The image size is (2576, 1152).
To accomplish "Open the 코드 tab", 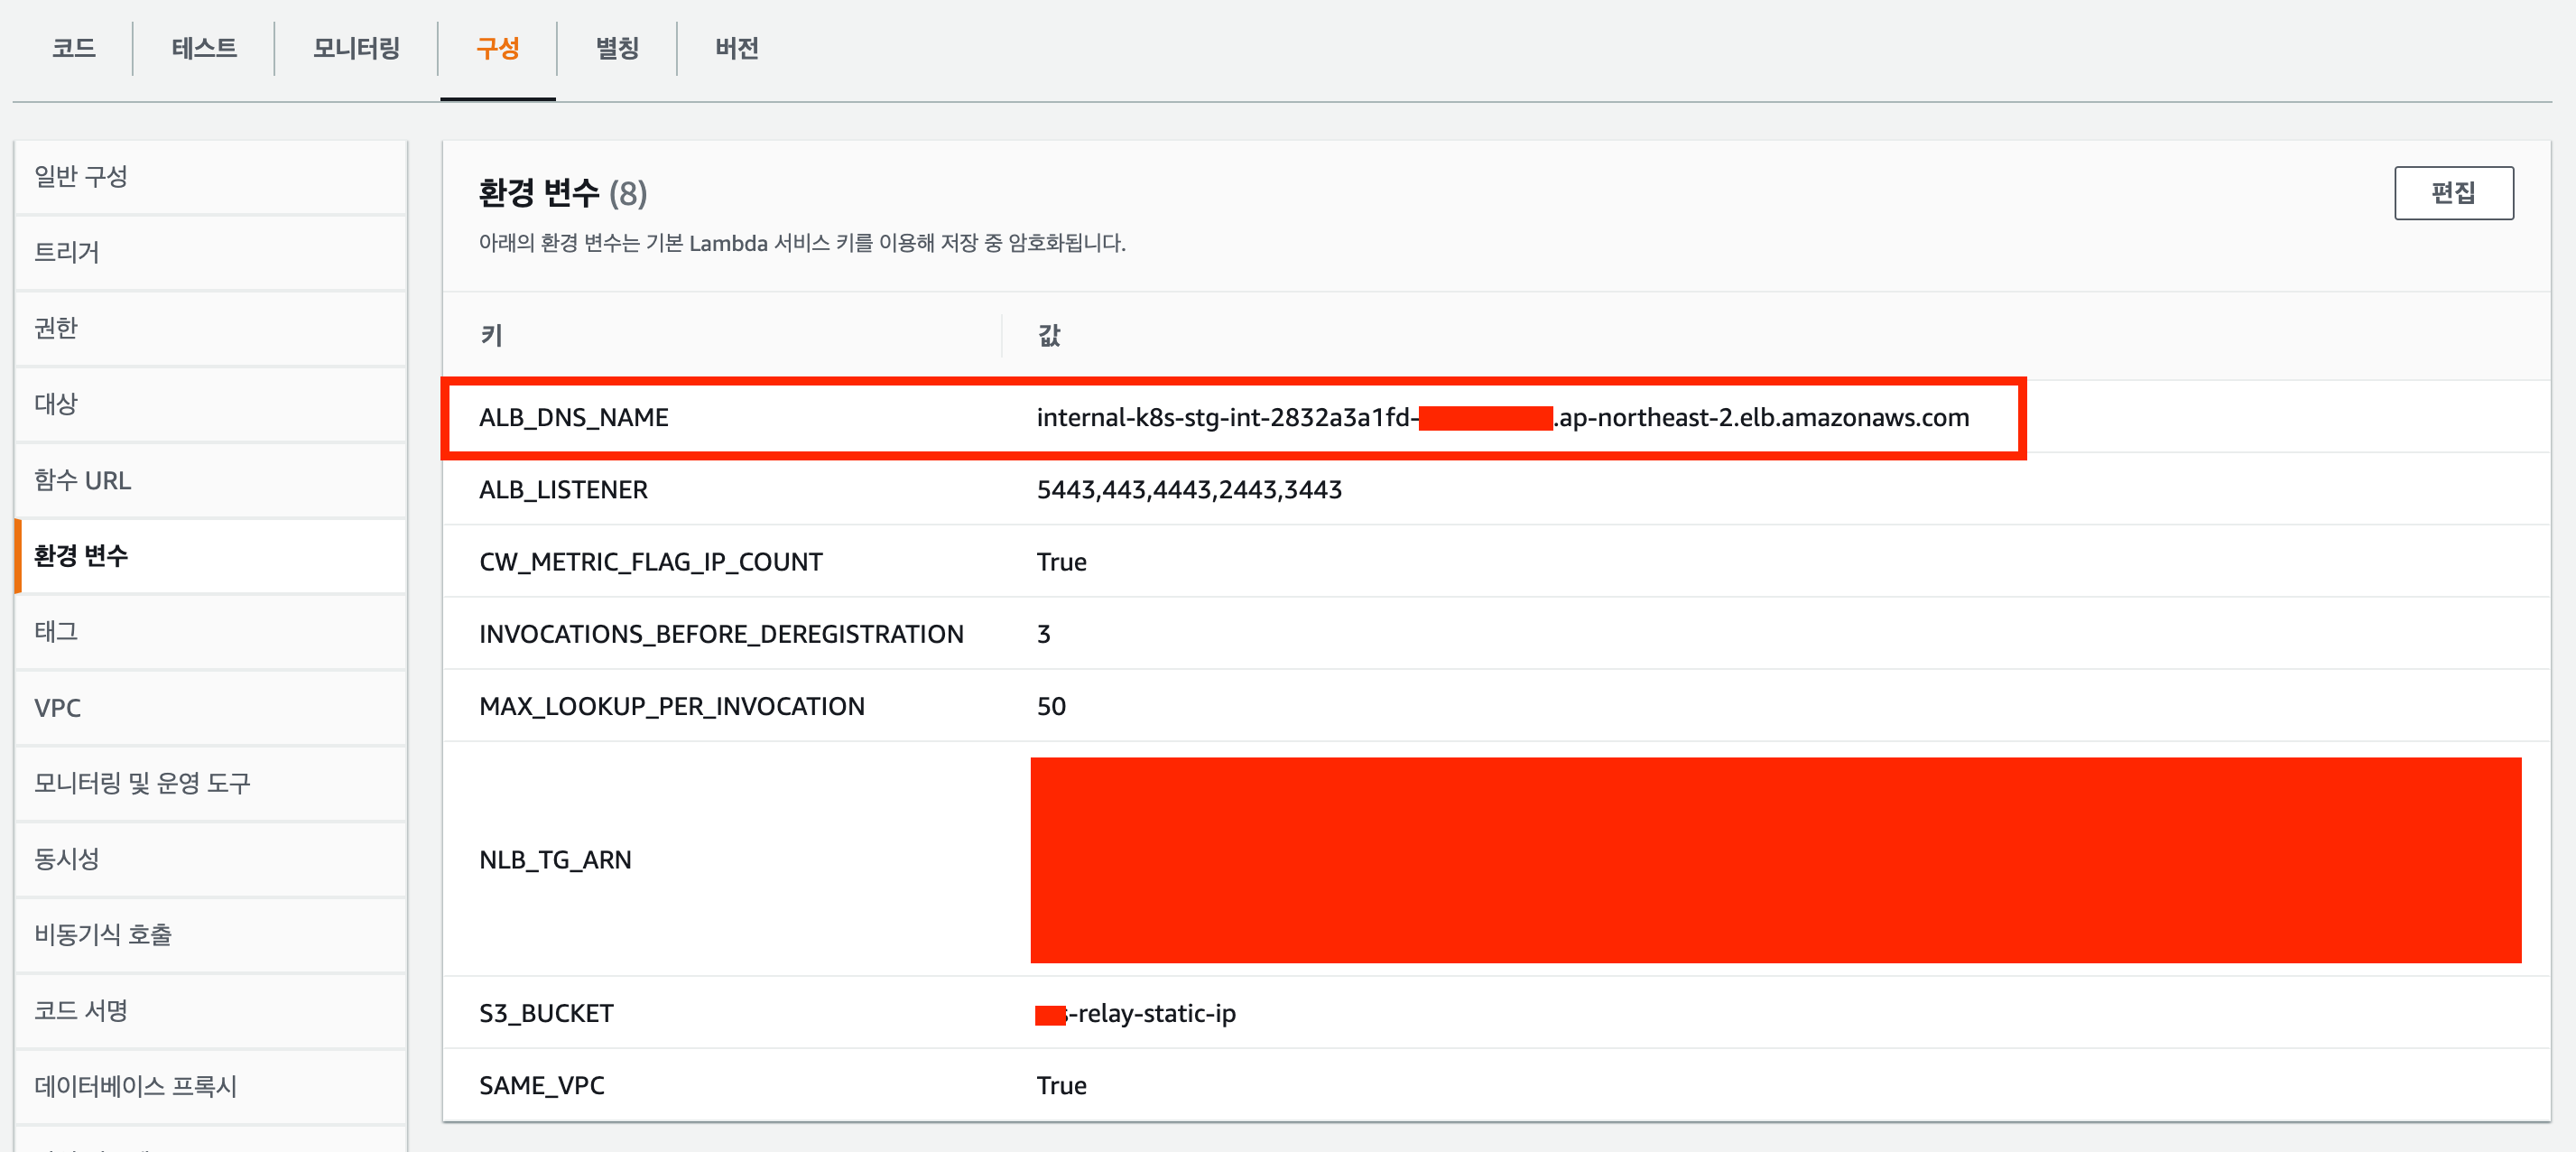I will click(73, 48).
